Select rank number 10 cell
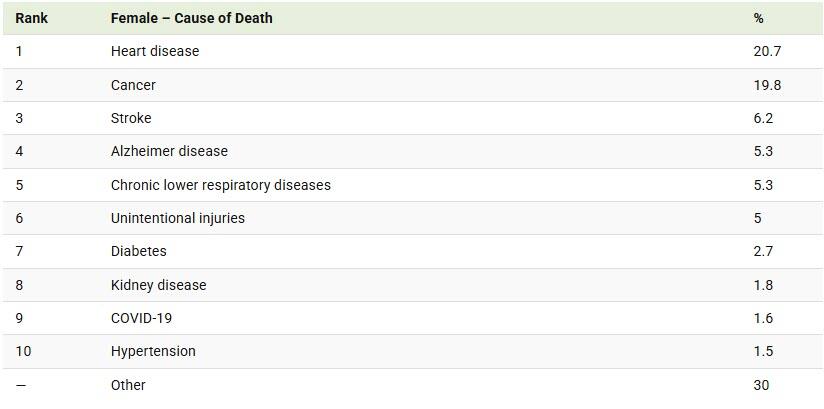This screenshot has width=824, height=409. pyautogui.click(x=22, y=351)
